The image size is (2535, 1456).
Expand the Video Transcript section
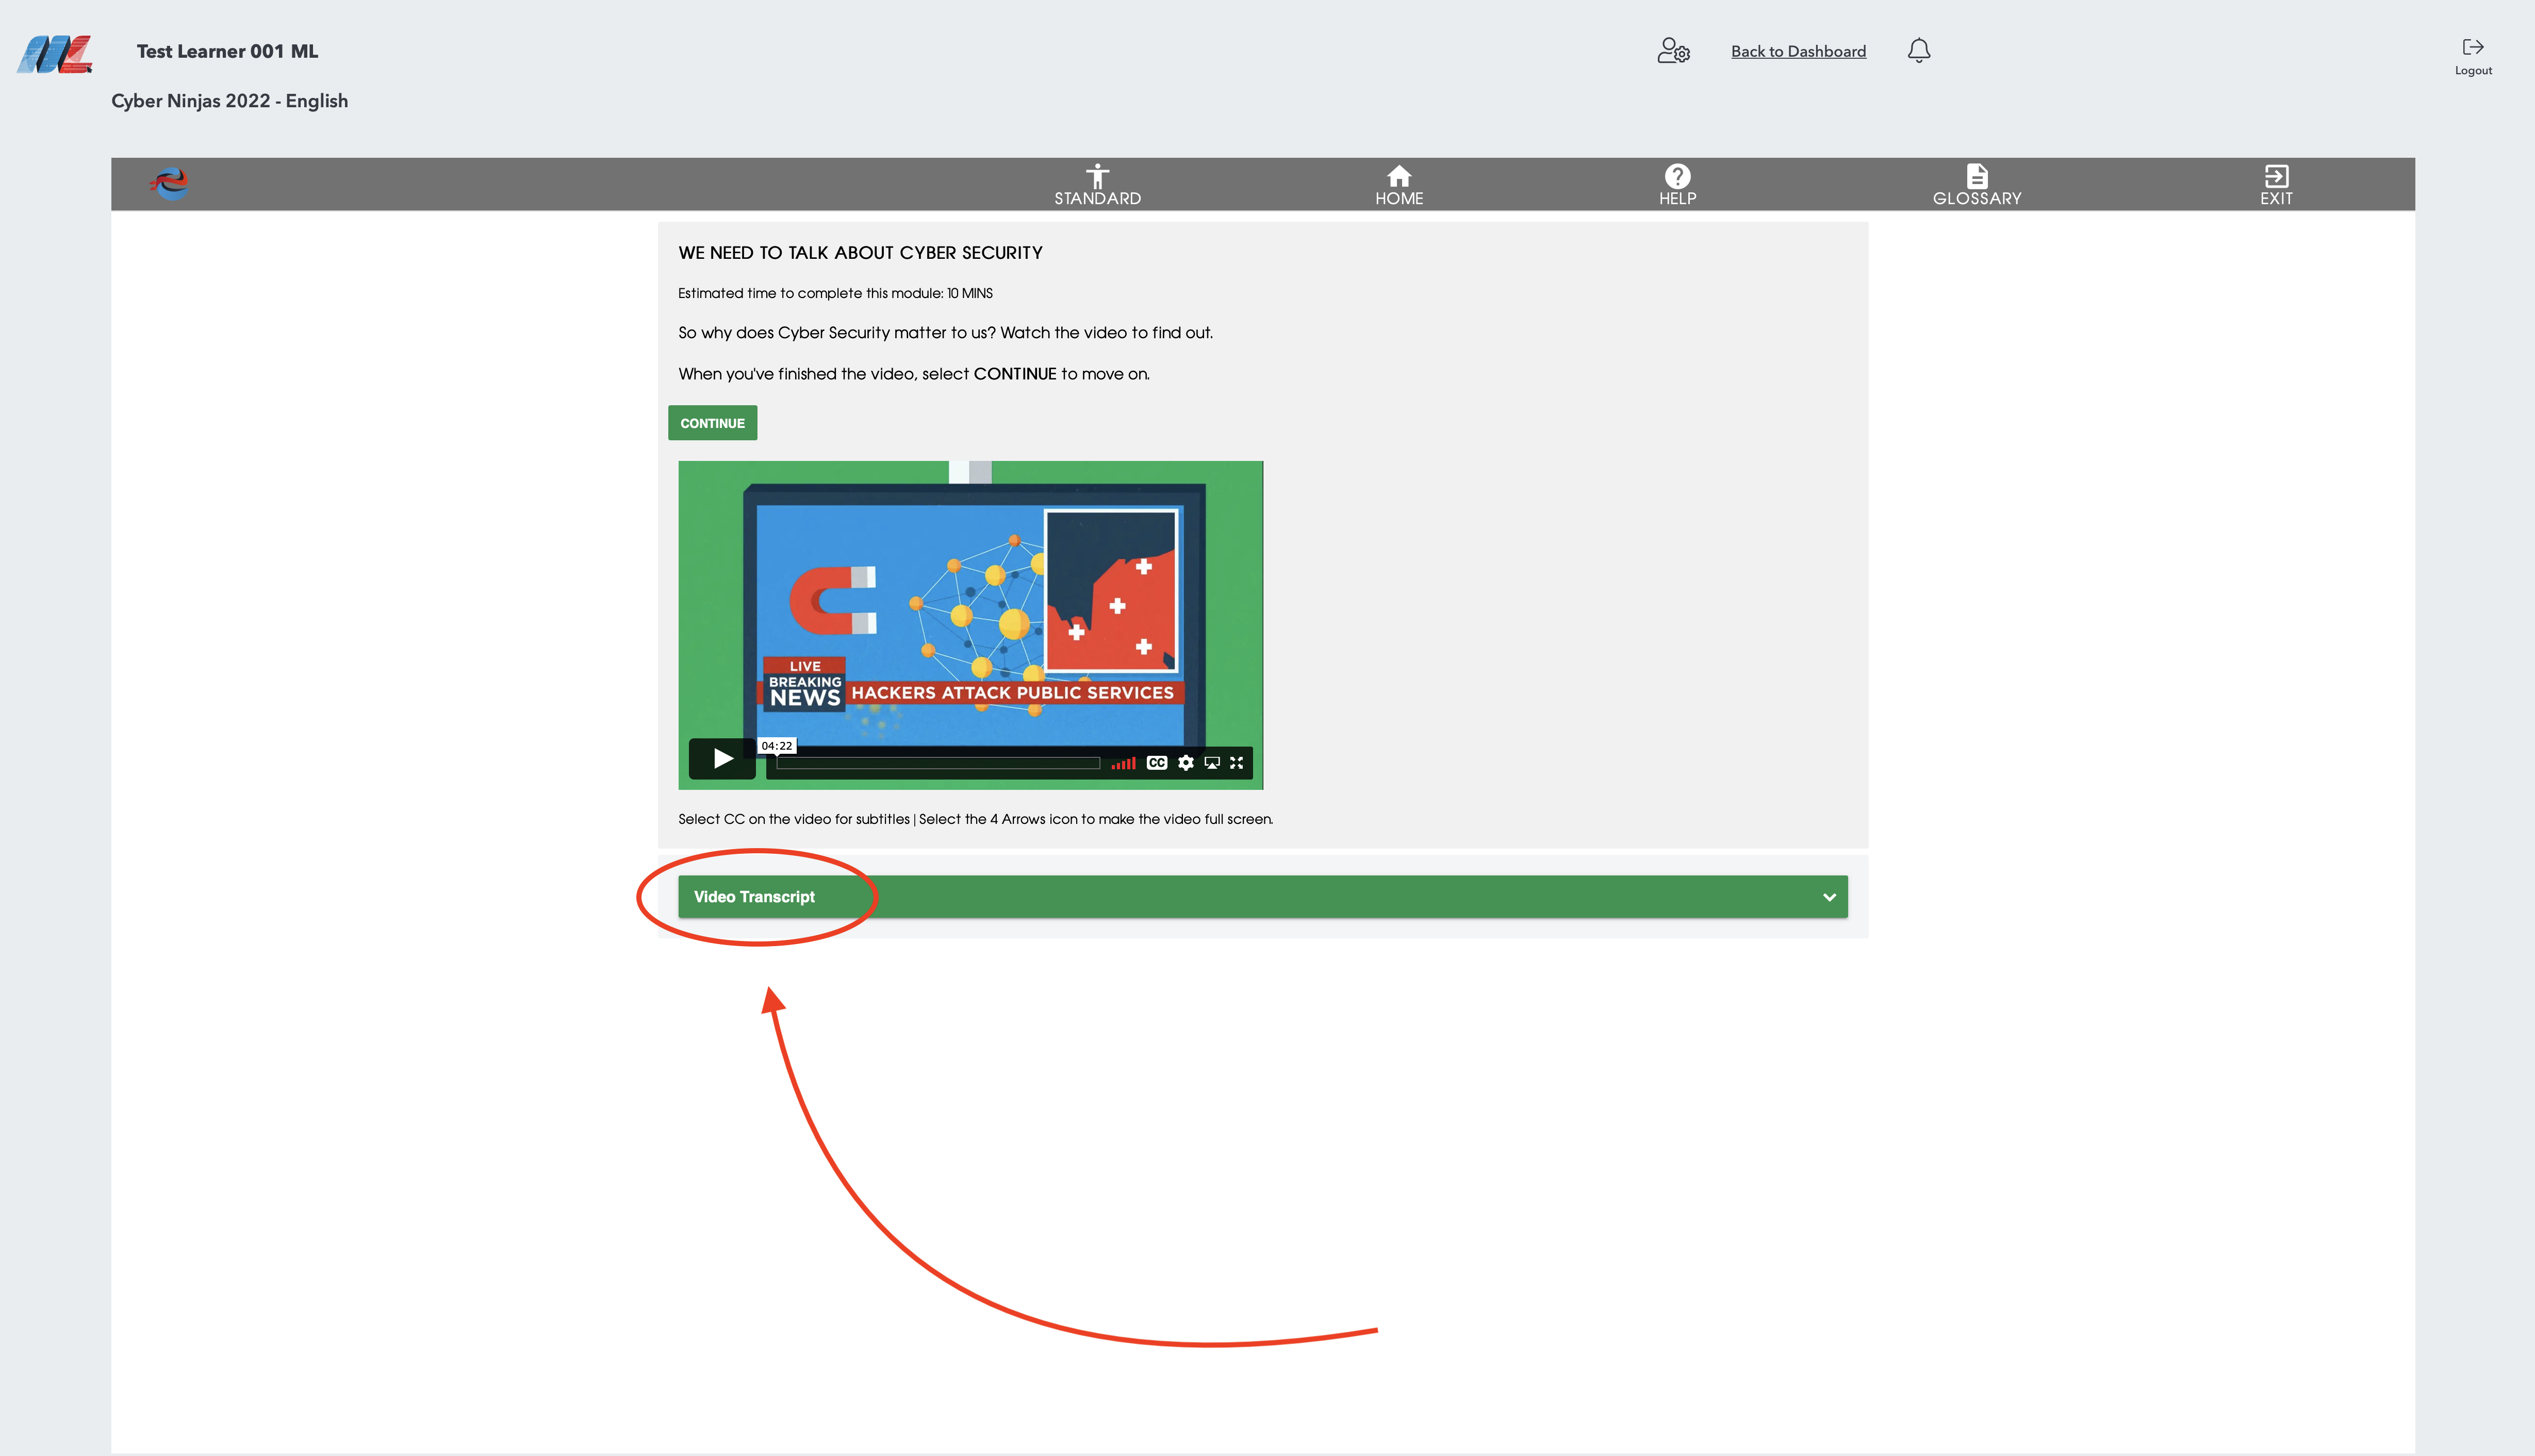tap(1262, 897)
